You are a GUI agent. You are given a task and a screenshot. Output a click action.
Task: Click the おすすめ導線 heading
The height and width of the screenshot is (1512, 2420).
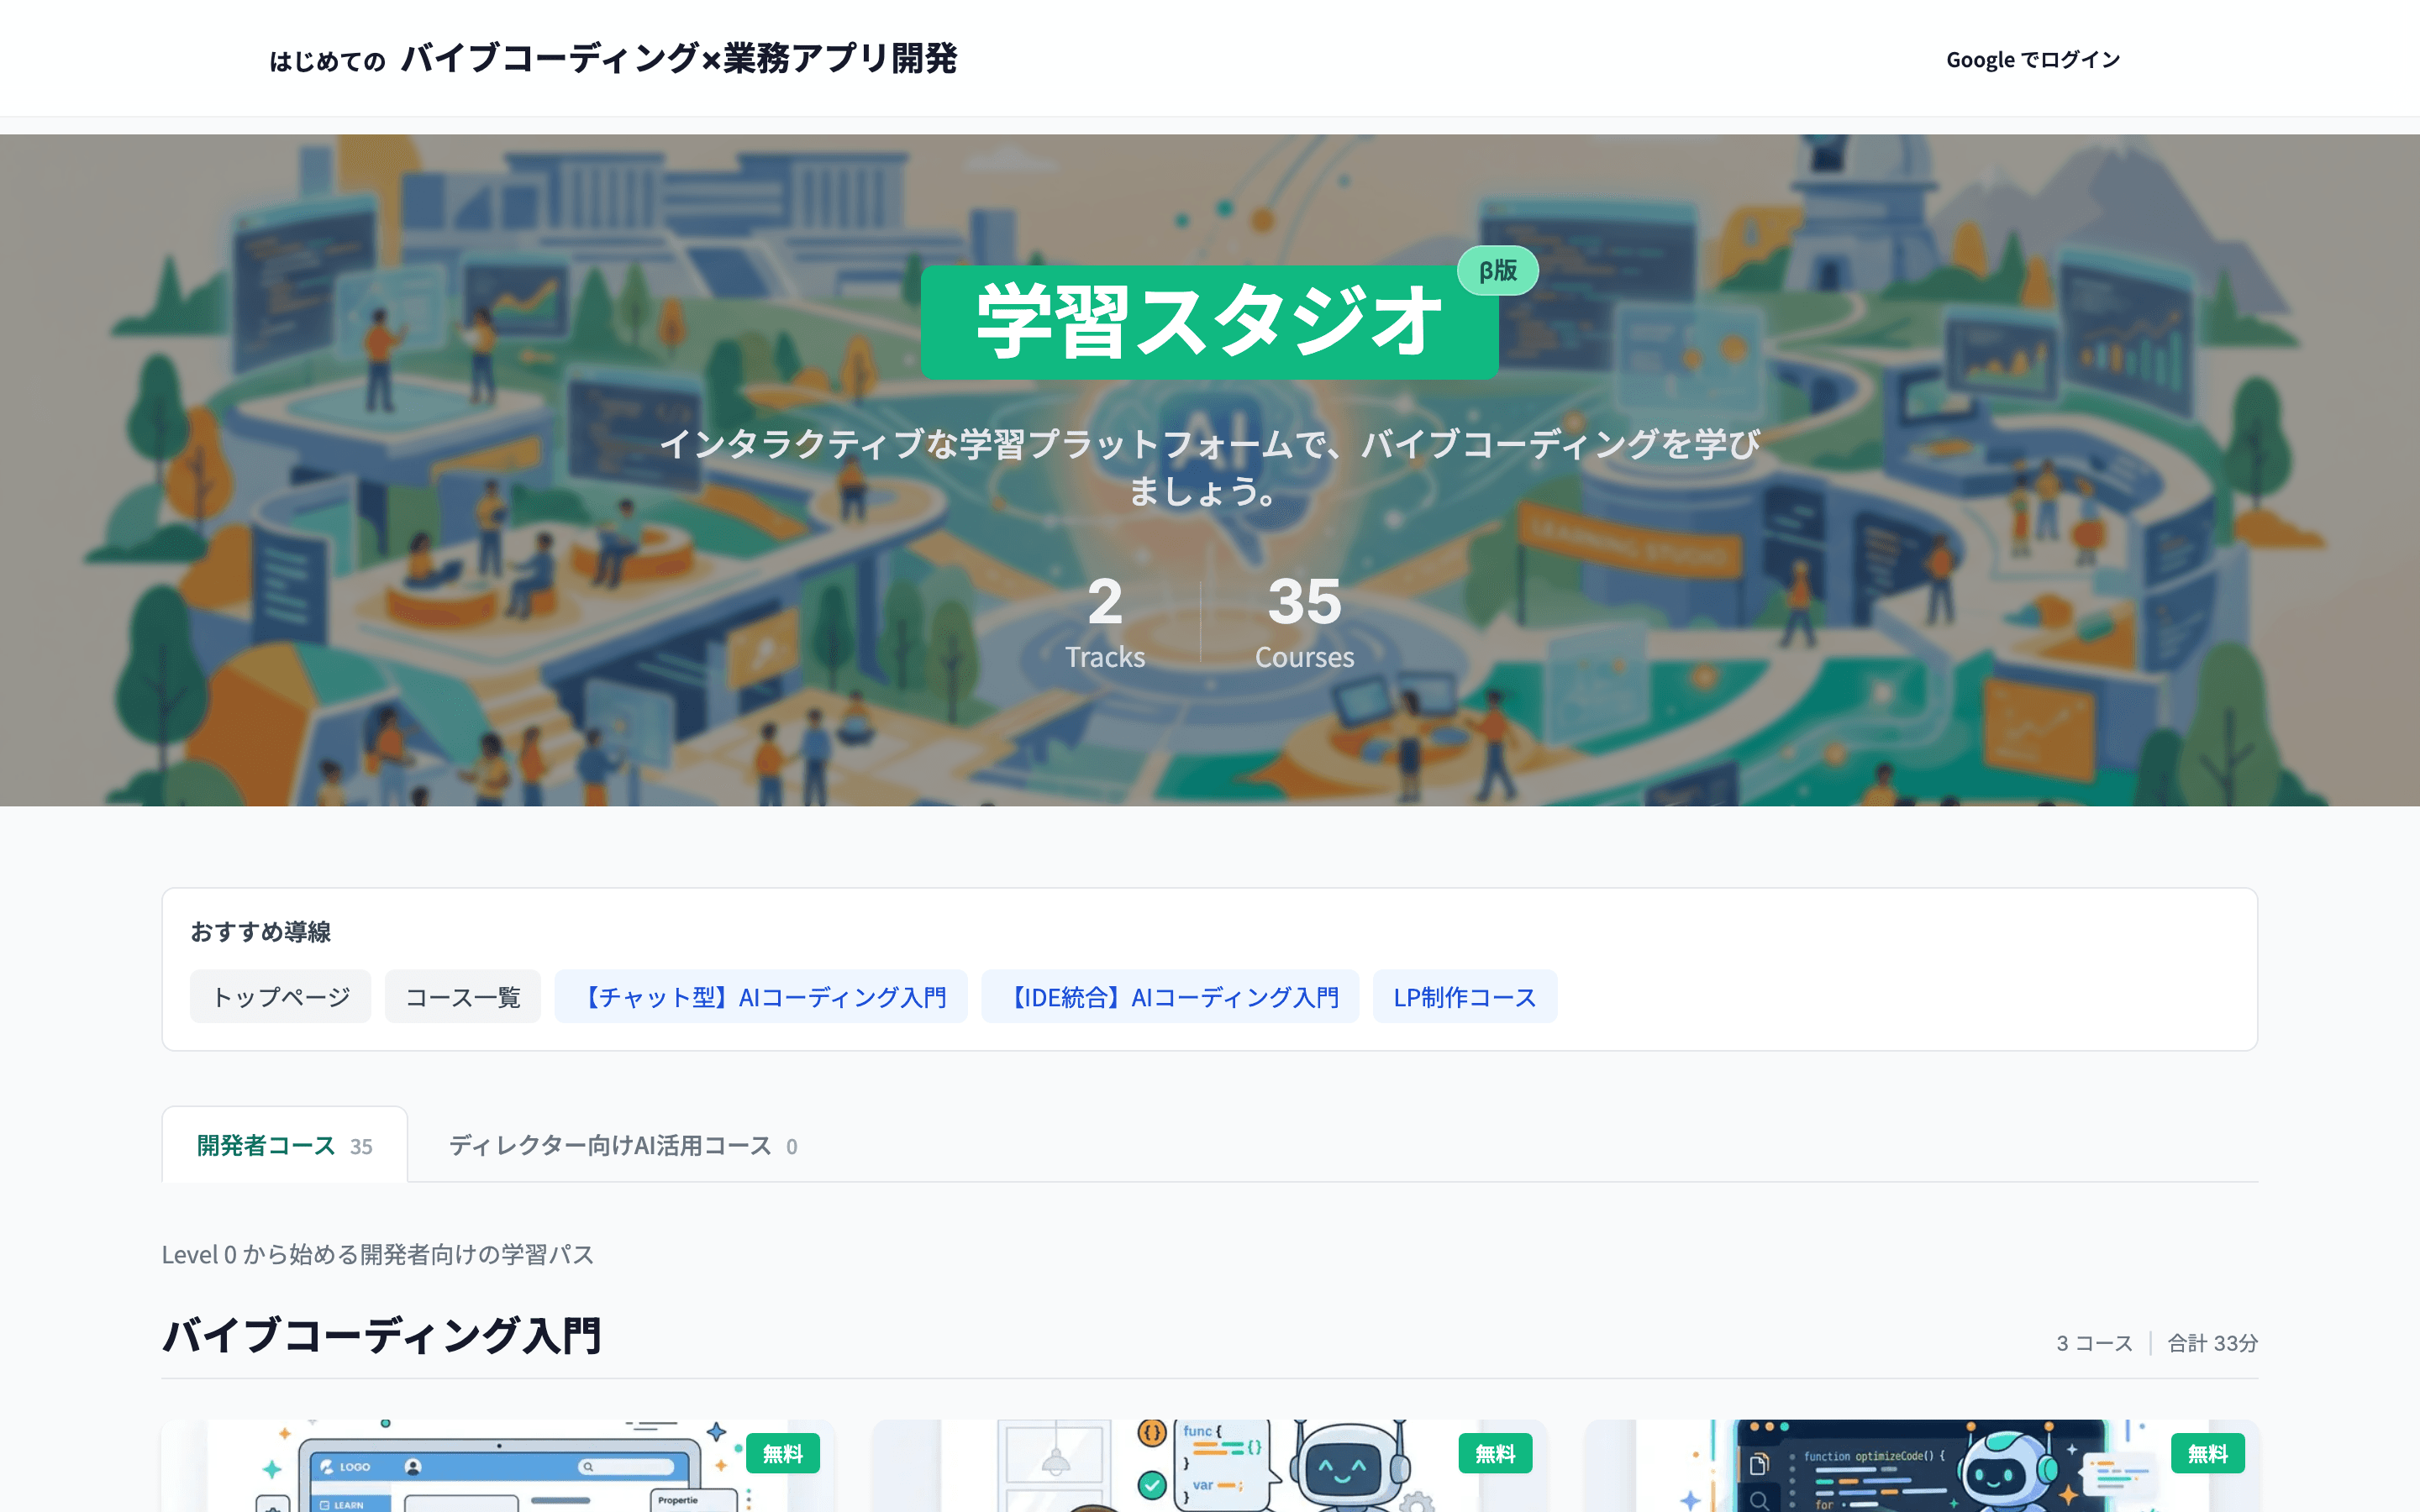pyautogui.click(x=260, y=931)
